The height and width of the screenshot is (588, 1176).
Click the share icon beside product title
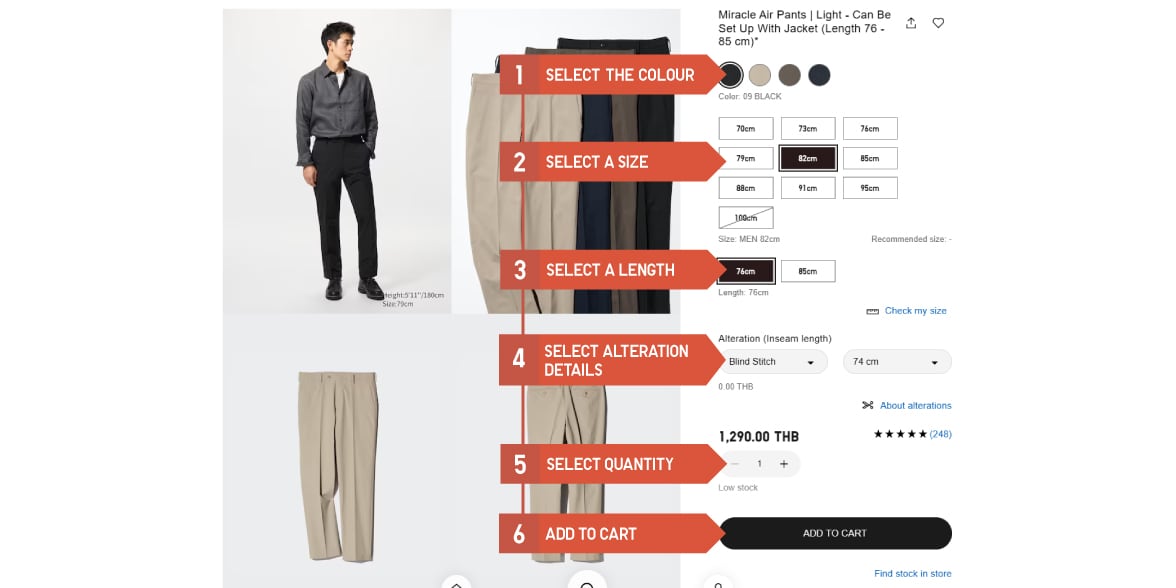[910, 23]
